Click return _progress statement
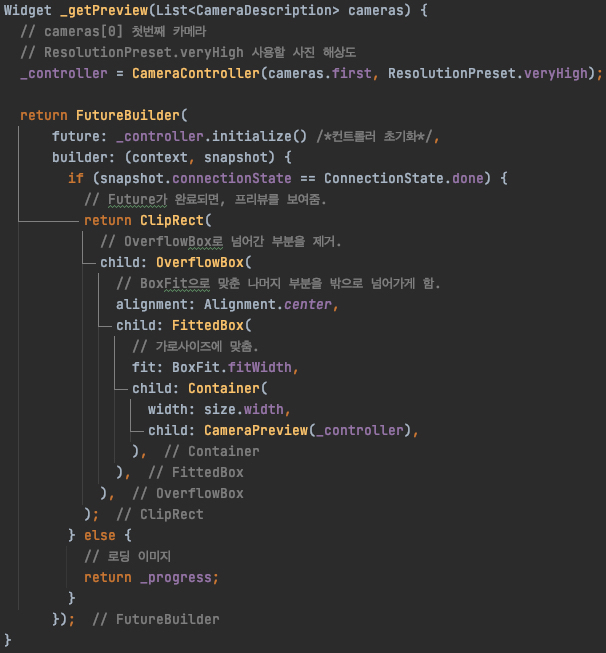Image resolution: width=606 pixels, height=653 pixels. (151, 577)
